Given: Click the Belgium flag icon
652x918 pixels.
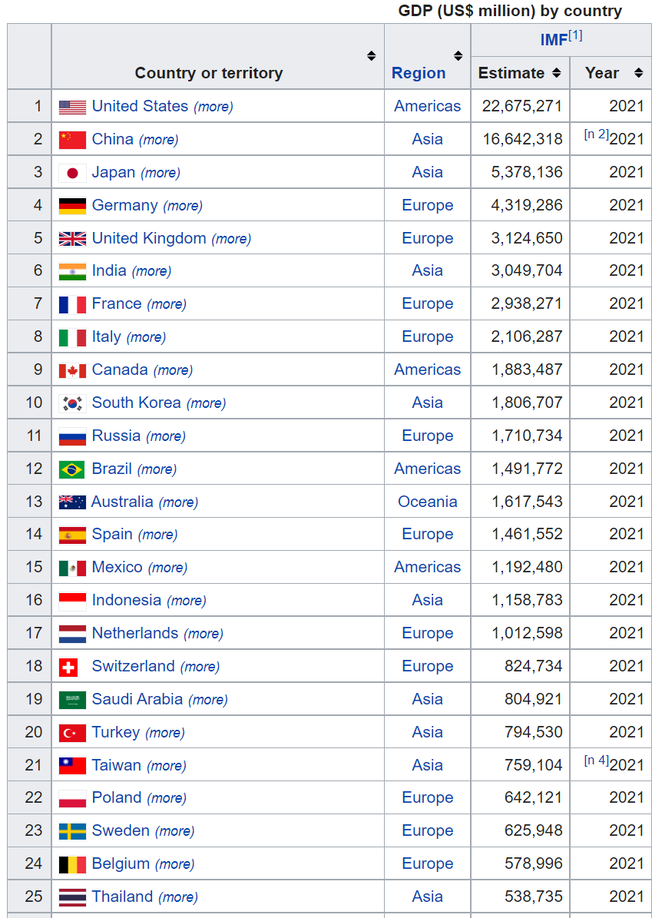Looking at the screenshot, I should click(x=73, y=865).
